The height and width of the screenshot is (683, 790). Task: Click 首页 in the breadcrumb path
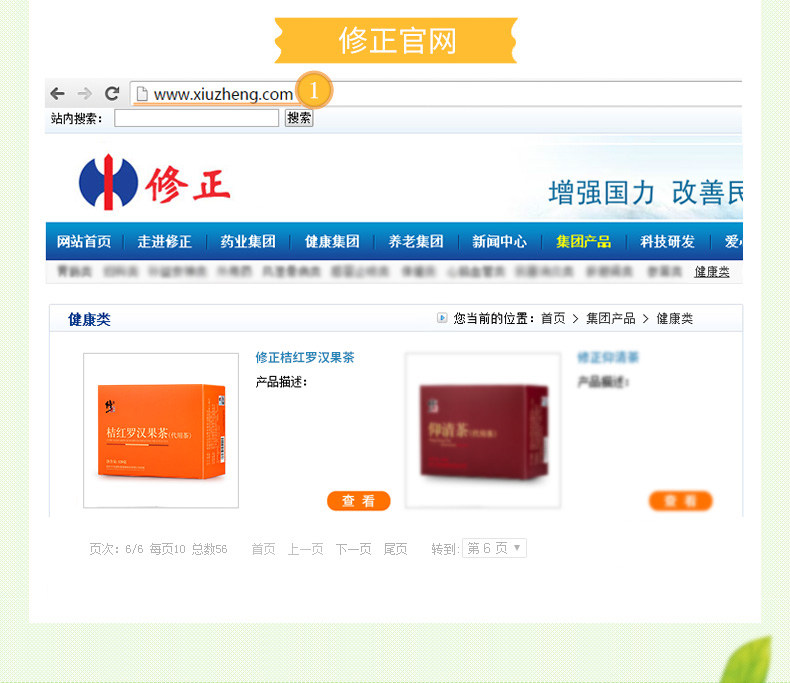point(553,318)
